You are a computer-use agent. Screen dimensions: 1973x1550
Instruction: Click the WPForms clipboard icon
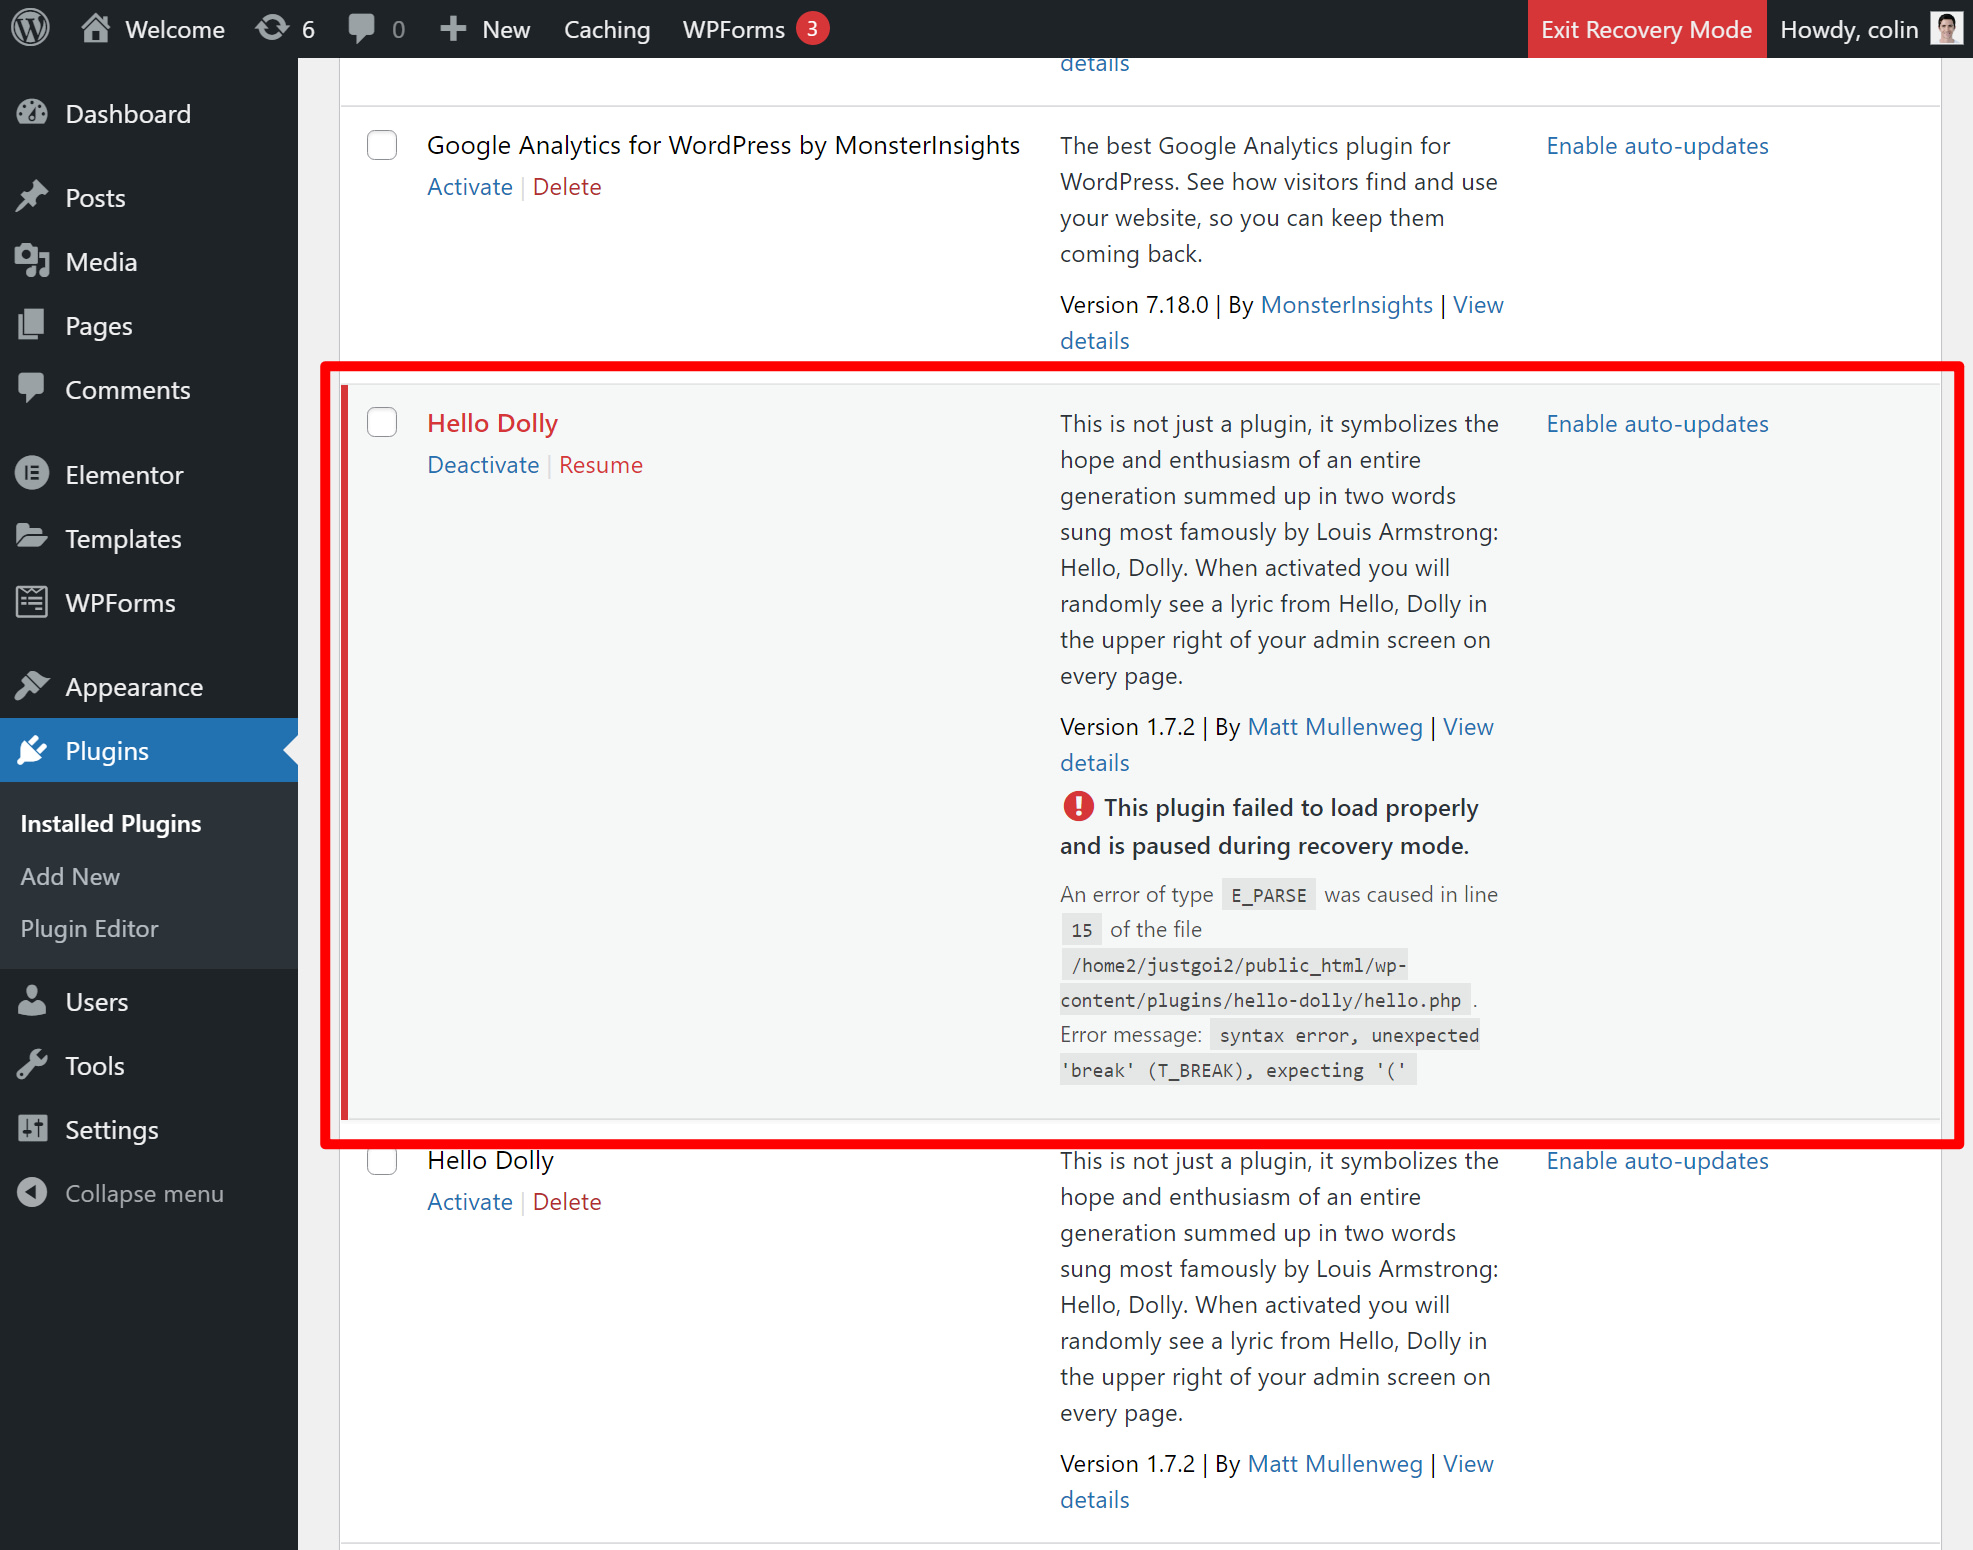point(33,601)
